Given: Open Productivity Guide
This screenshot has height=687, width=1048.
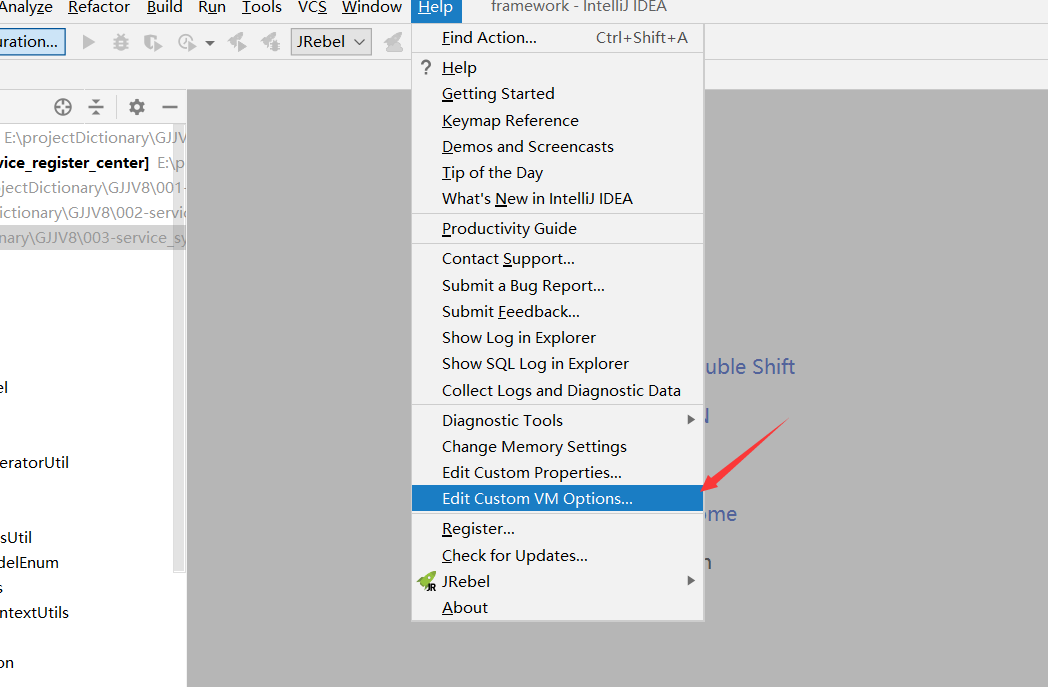Looking at the screenshot, I should (x=557, y=229).
